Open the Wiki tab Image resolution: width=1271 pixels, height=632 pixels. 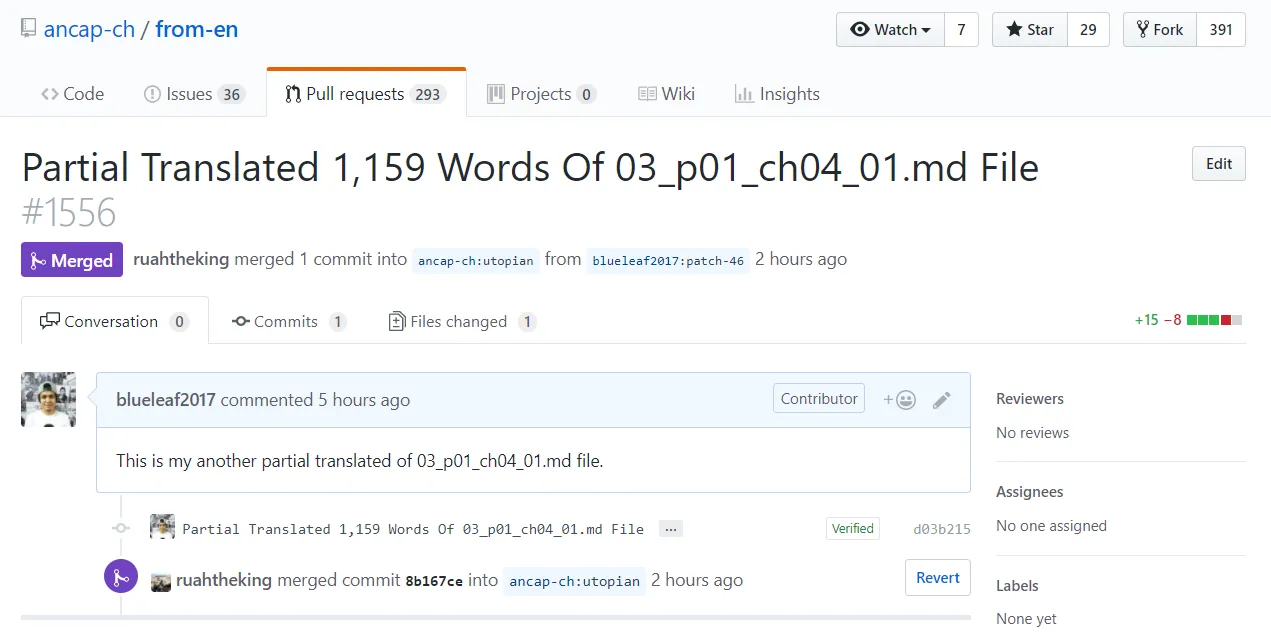[x=666, y=94]
